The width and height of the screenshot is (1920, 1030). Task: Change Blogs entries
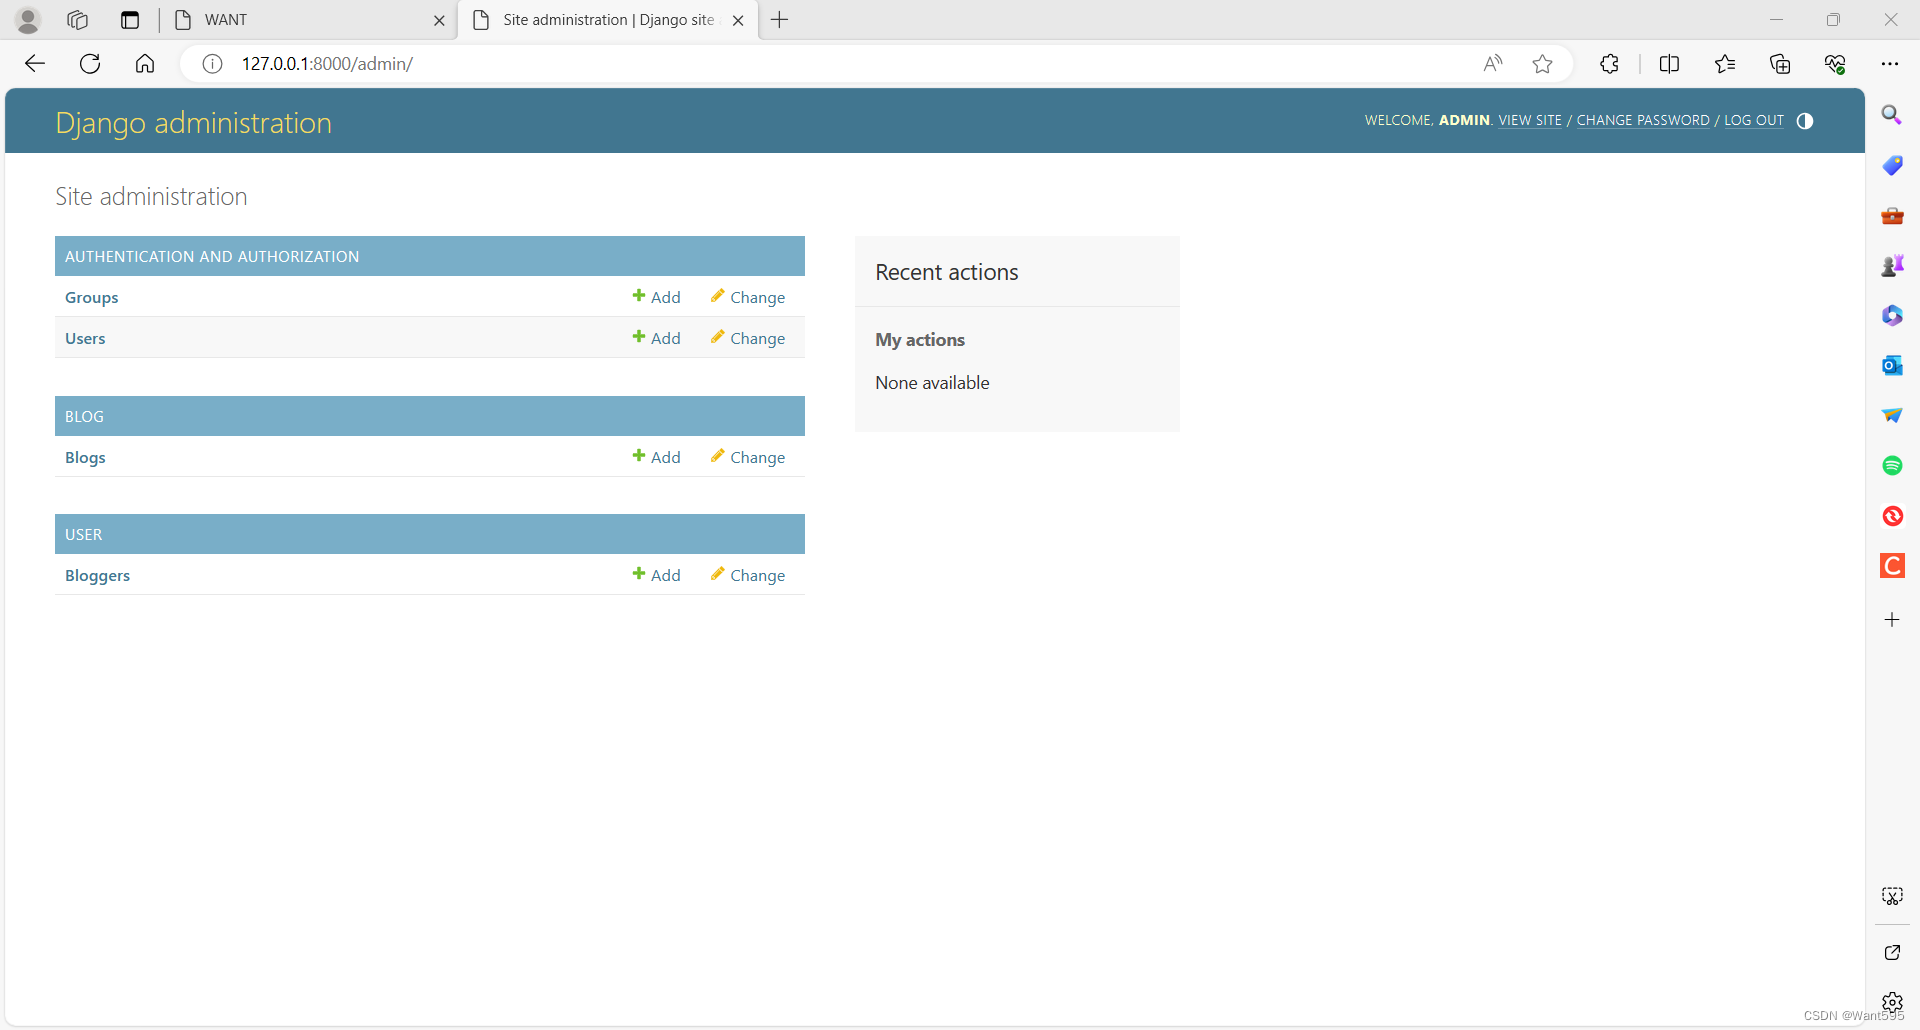[748, 458]
